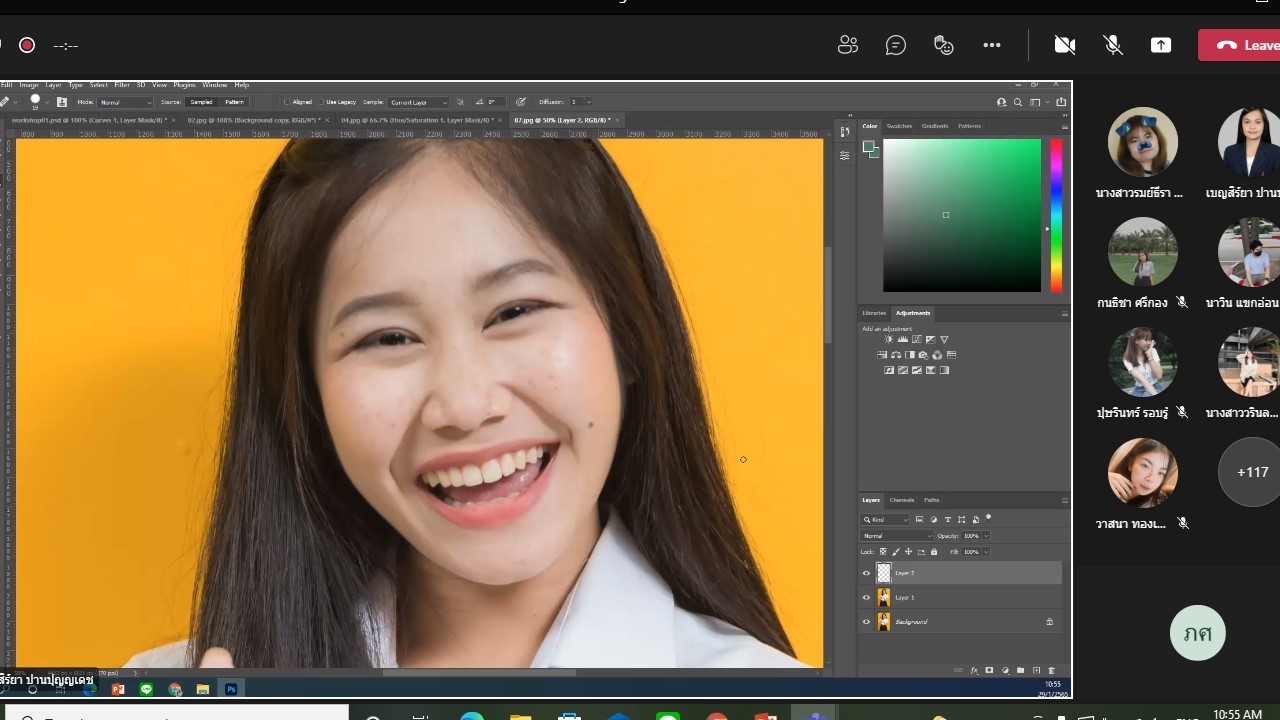Click the Teams recording indicator
Viewport: 1280px width, 720px height.
pyautogui.click(x=27, y=45)
